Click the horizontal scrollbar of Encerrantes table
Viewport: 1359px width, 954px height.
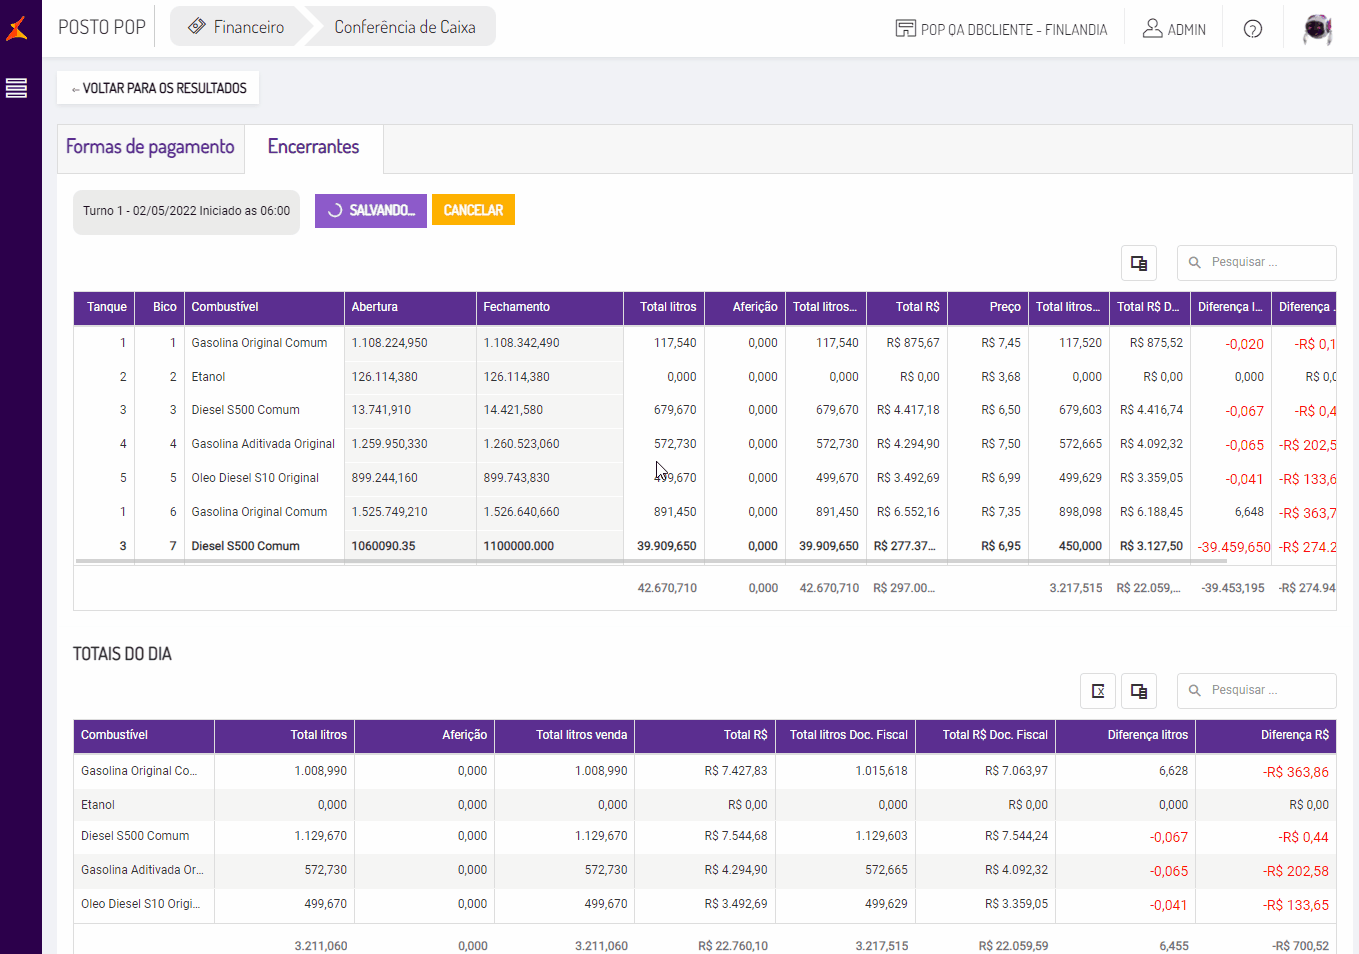point(650,562)
